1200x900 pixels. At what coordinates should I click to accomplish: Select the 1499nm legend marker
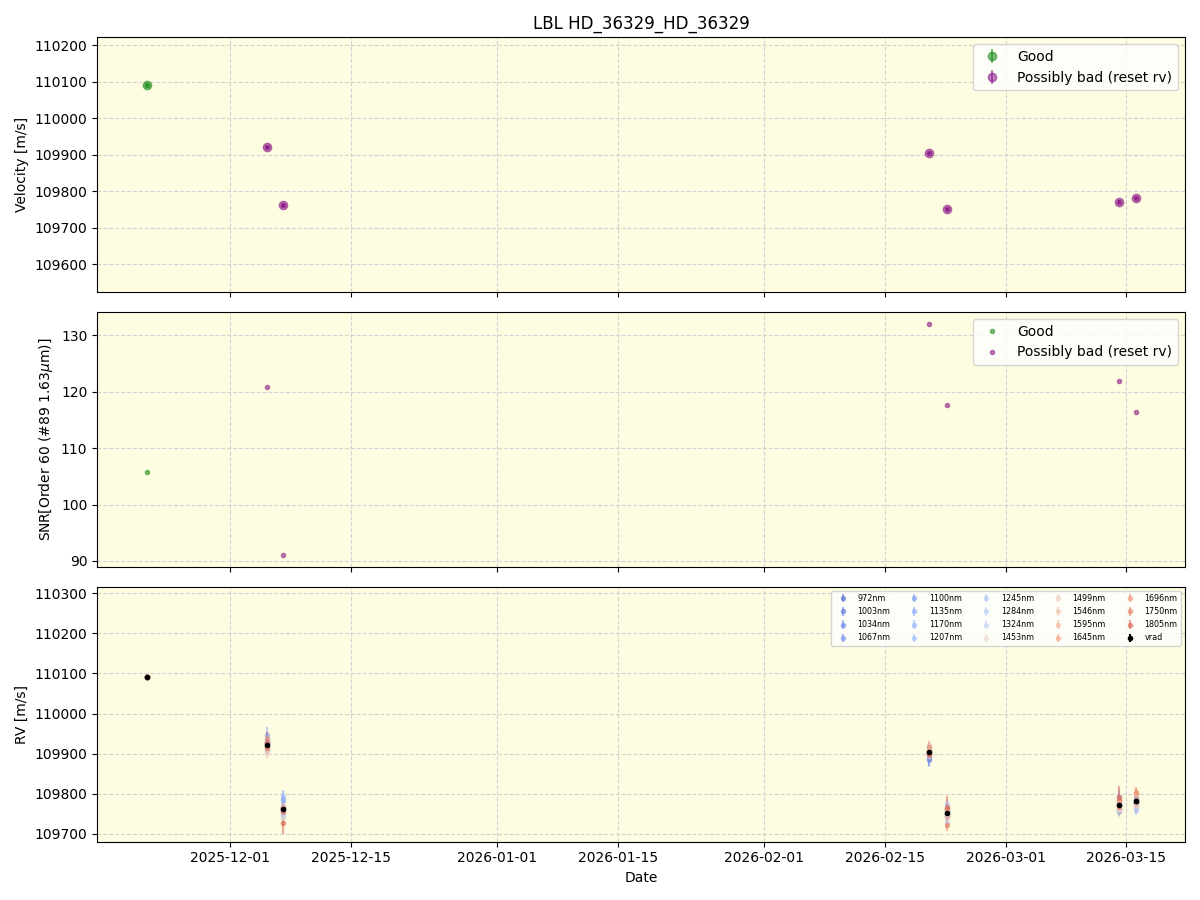(x=1057, y=598)
